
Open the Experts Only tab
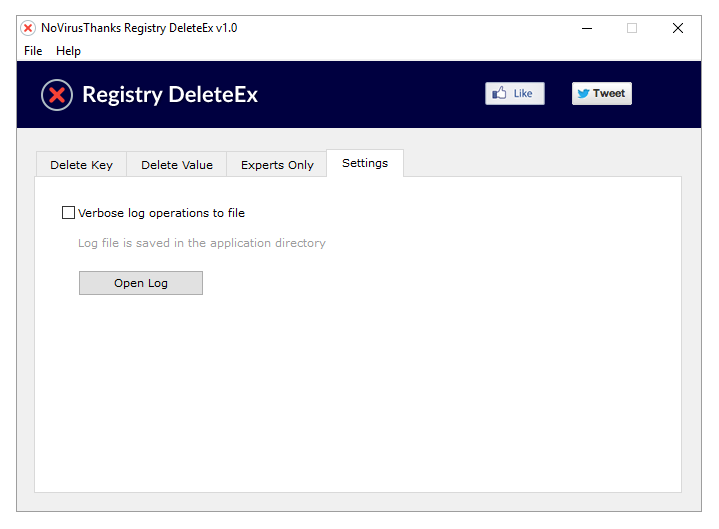277,165
